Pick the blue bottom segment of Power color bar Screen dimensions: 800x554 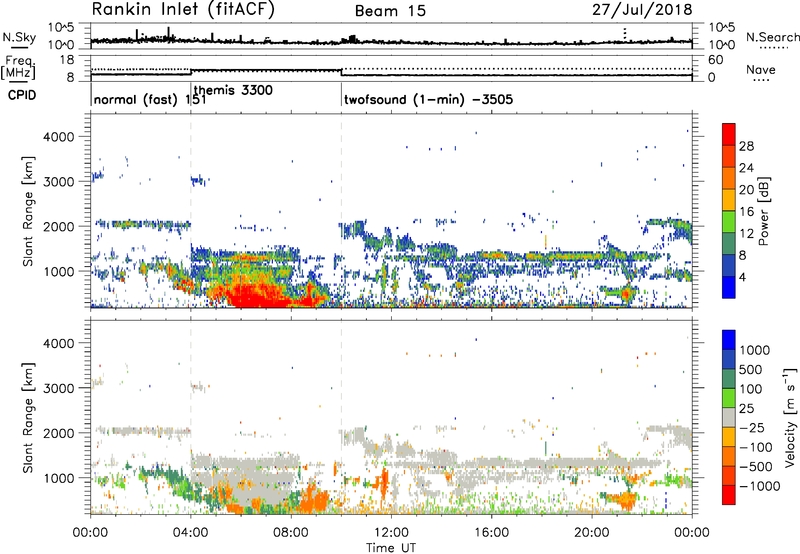(729, 287)
